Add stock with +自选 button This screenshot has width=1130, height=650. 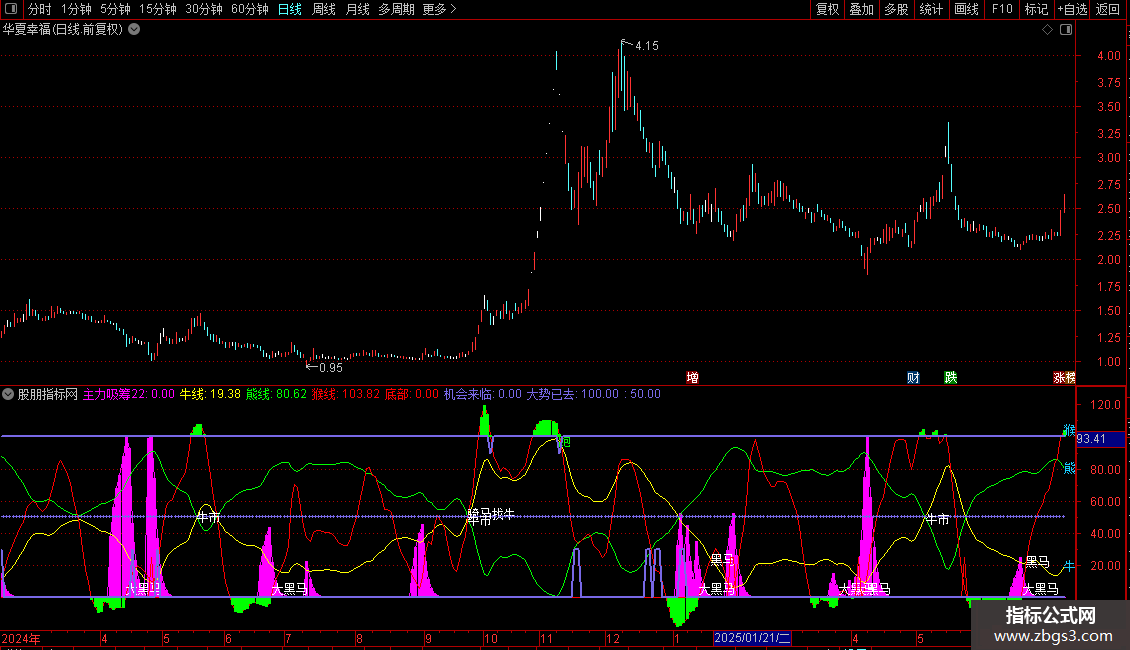click(1072, 9)
